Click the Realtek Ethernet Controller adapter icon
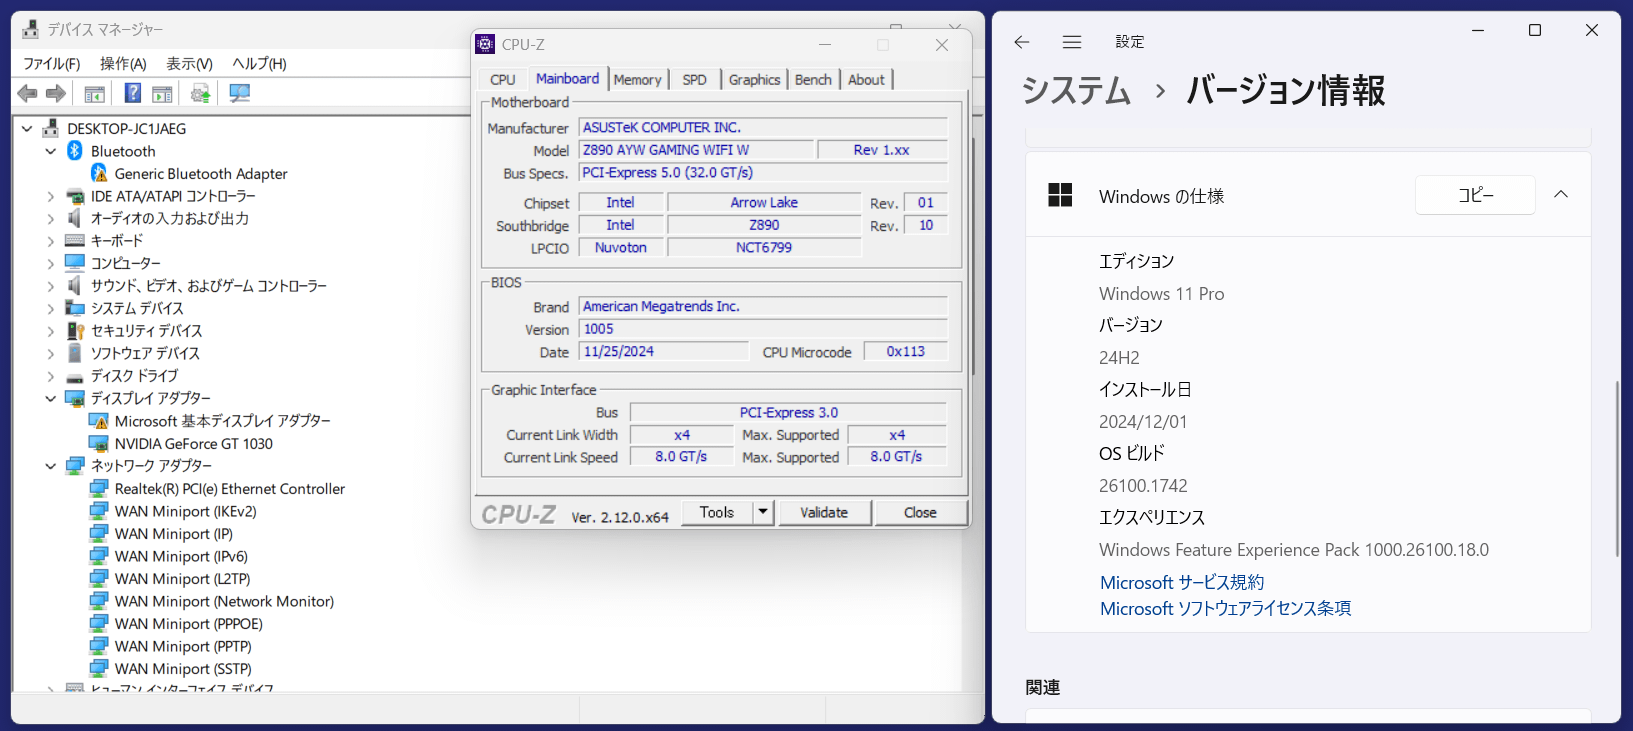Screen dimensions: 1633x731 click(99, 489)
